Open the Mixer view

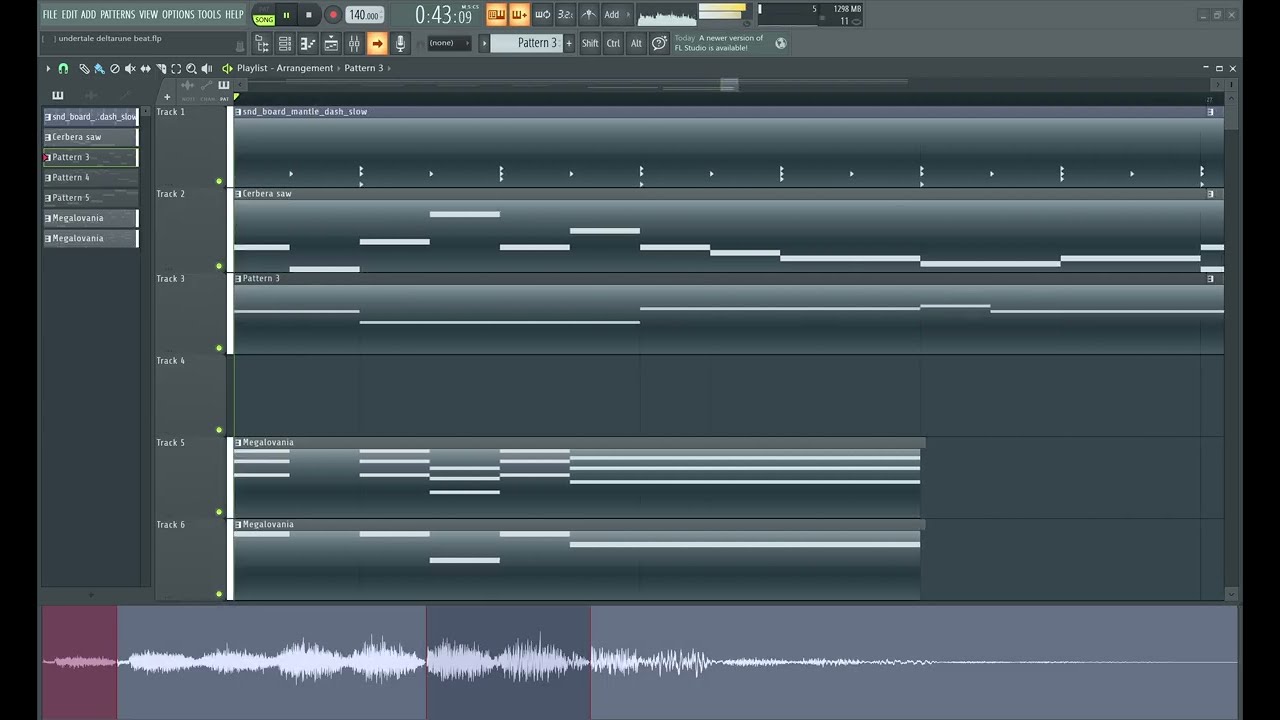click(x=354, y=43)
